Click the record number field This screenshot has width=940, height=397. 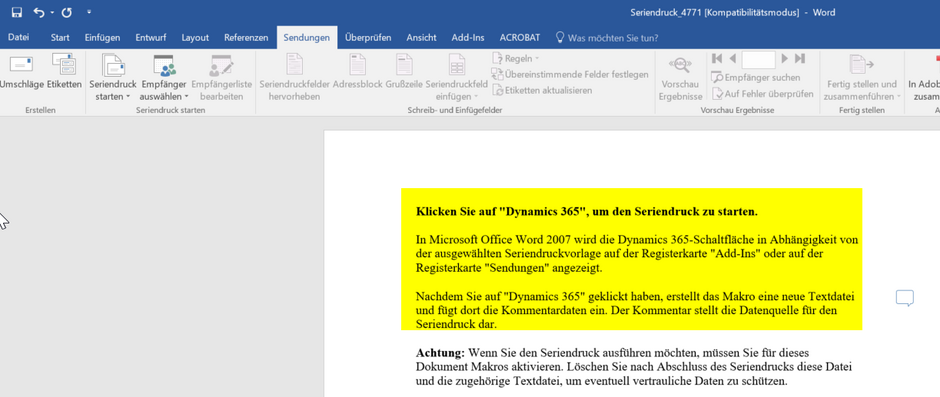pyautogui.click(x=758, y=59)
